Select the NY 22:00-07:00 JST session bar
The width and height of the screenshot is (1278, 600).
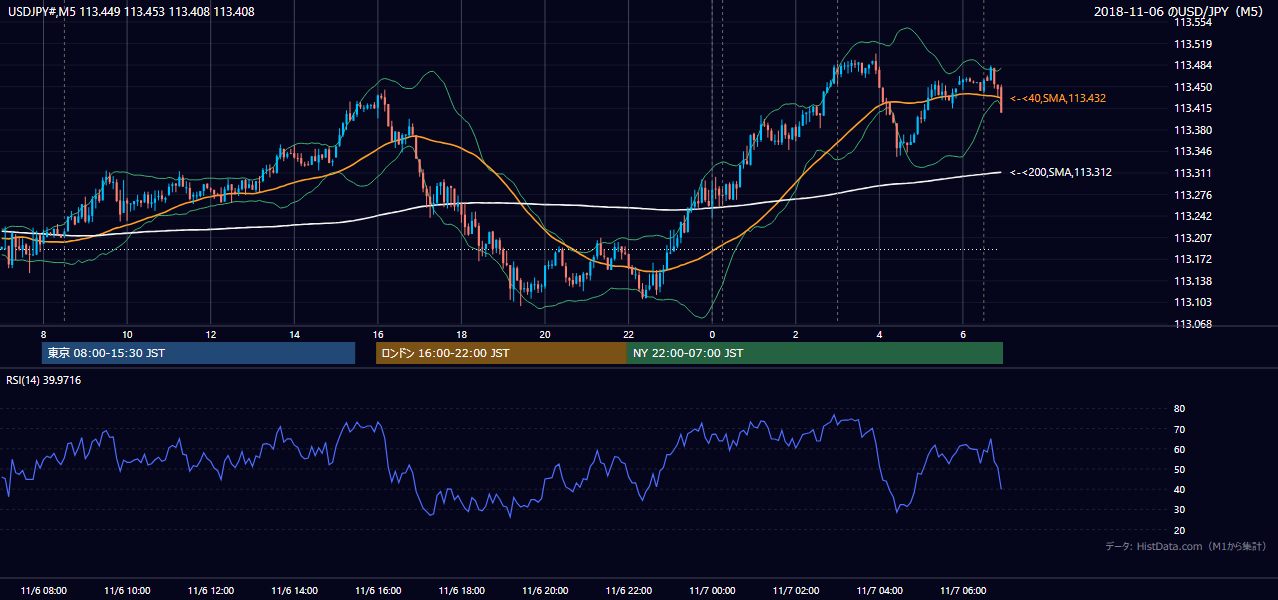(815, 353)
